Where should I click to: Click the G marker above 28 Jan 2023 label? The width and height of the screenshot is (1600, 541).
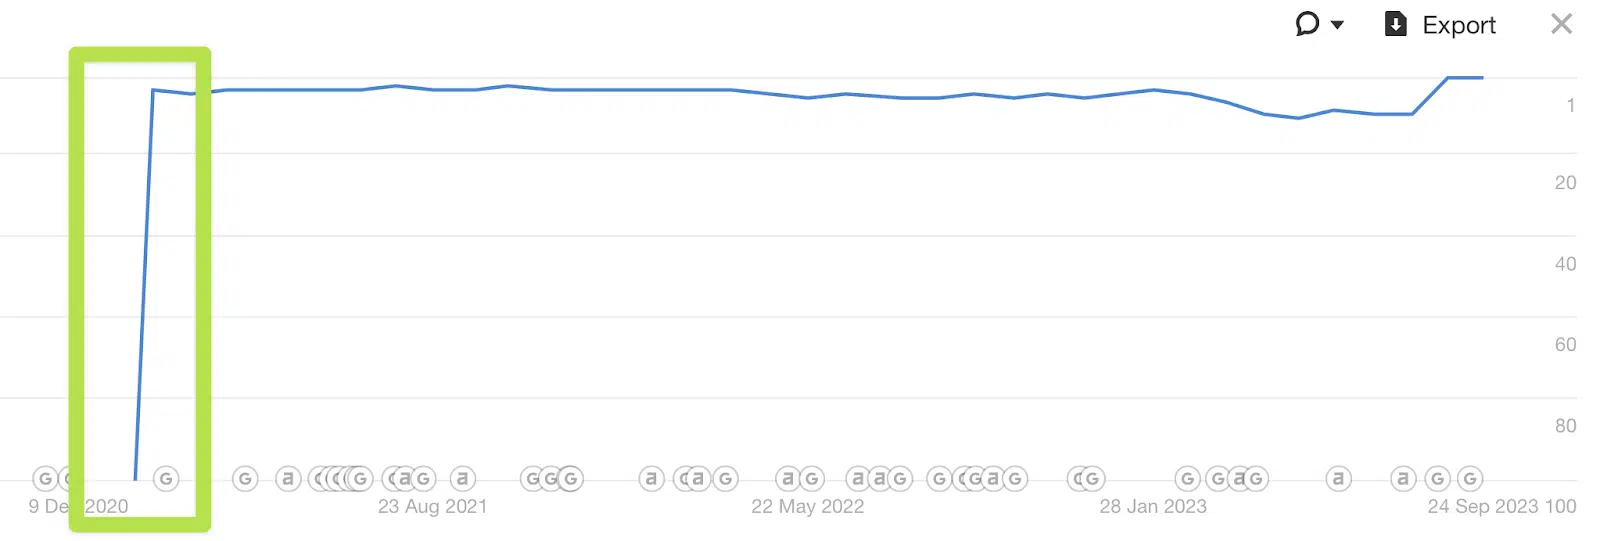pyautogui.click(x=1187, y=479)
